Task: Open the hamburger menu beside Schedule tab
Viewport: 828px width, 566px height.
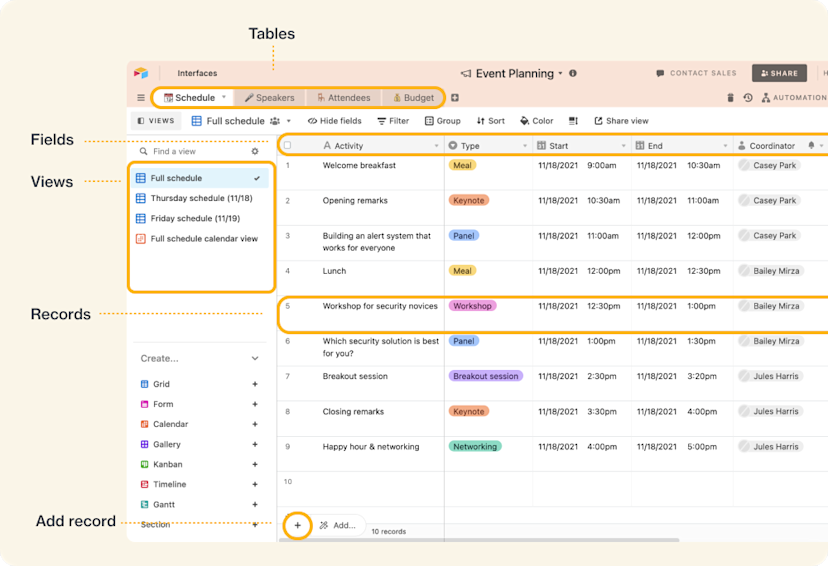Action: pyautogui.click(x=140, y=98)
